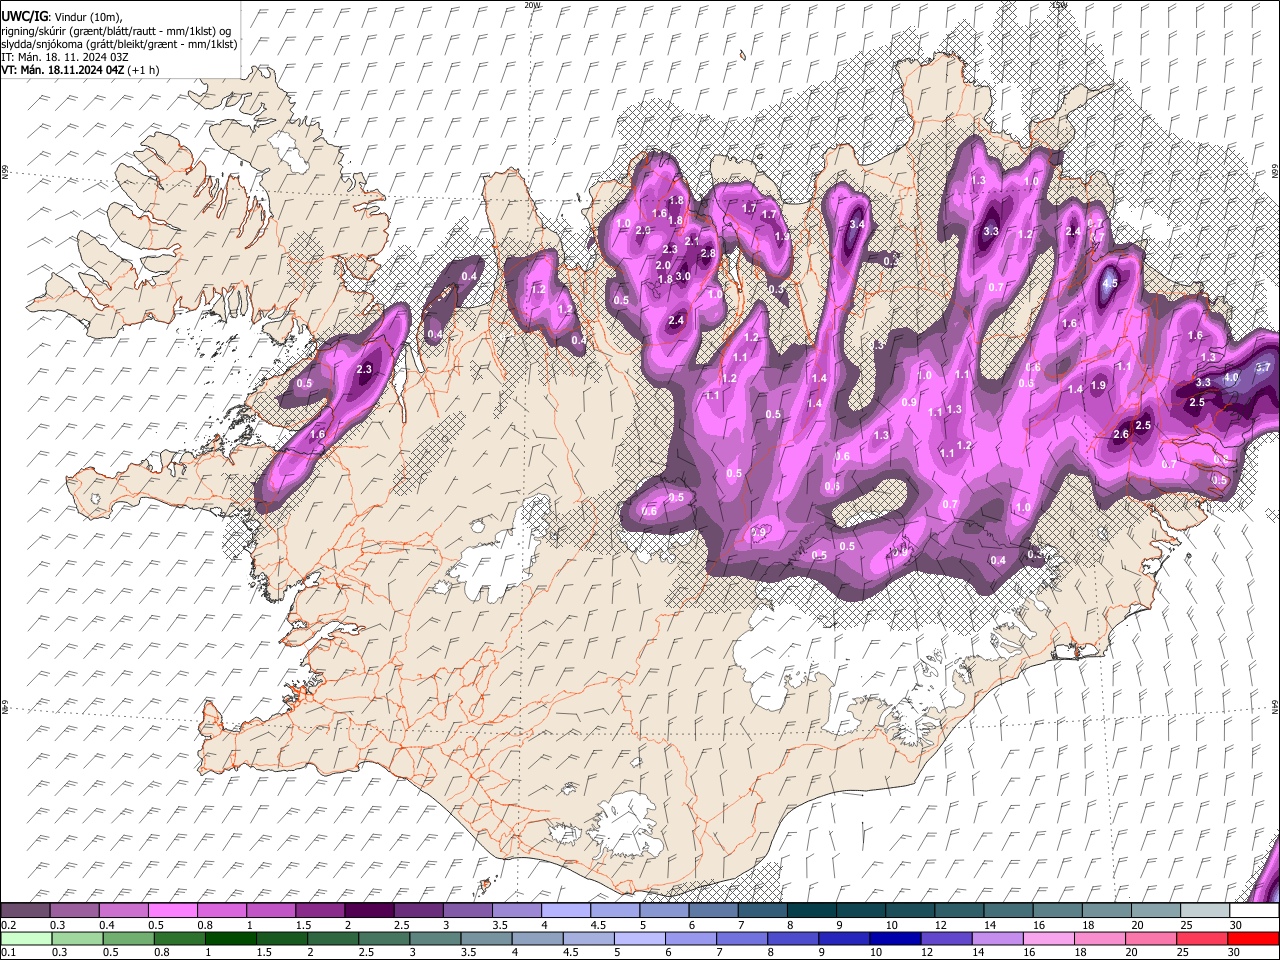Select the 1 magenta swatch in top scale
This screenshot has width=1280, height=960.
click(271, 911)
